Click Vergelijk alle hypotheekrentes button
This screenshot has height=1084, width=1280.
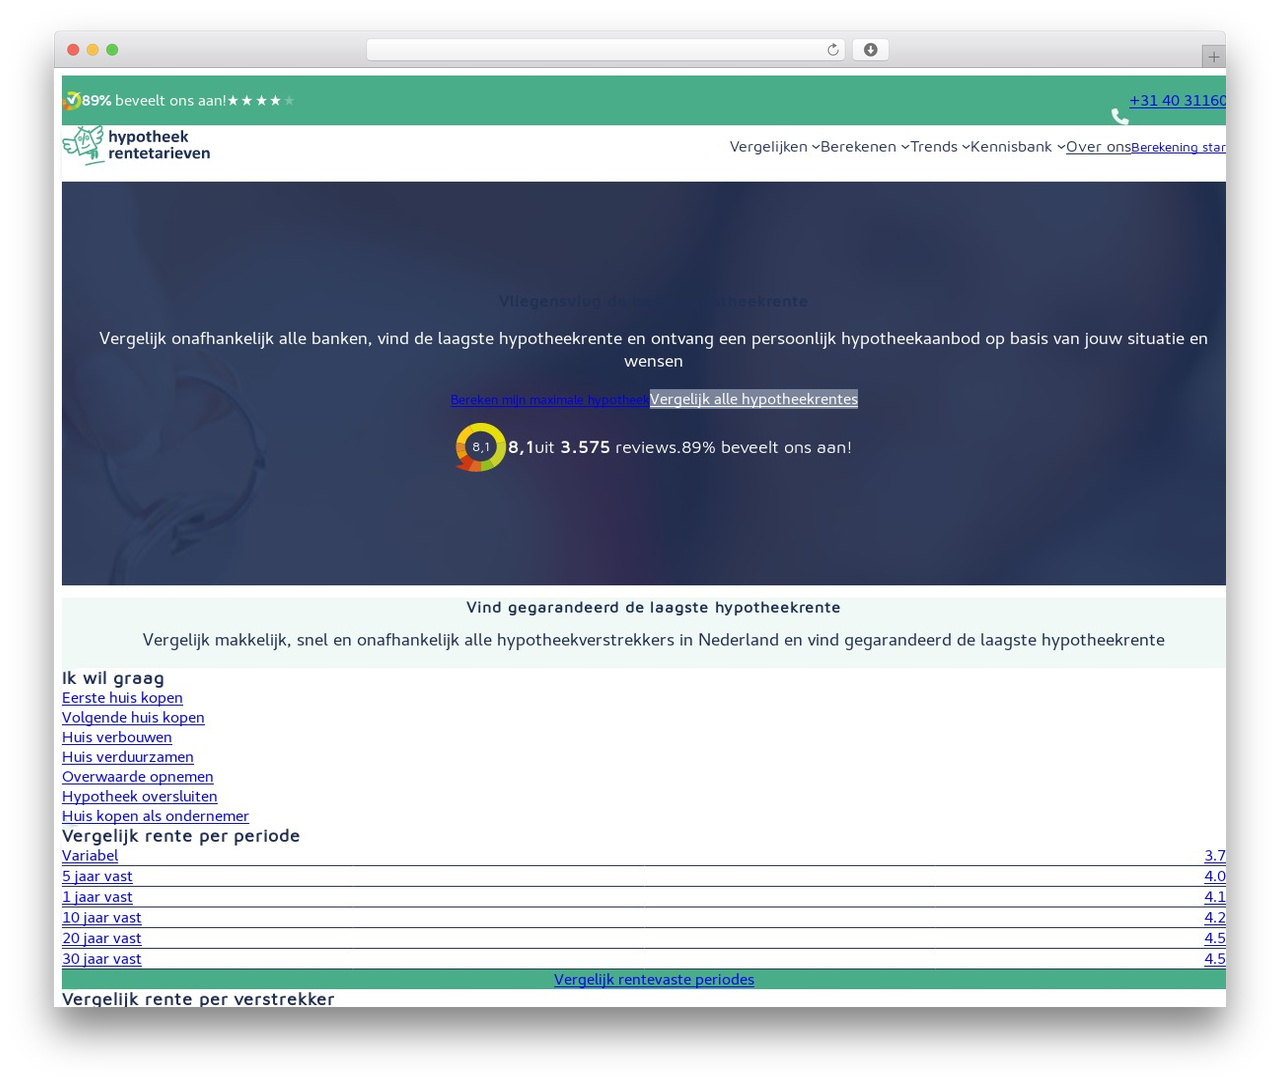pyautogui.click(x=754, y=399)
